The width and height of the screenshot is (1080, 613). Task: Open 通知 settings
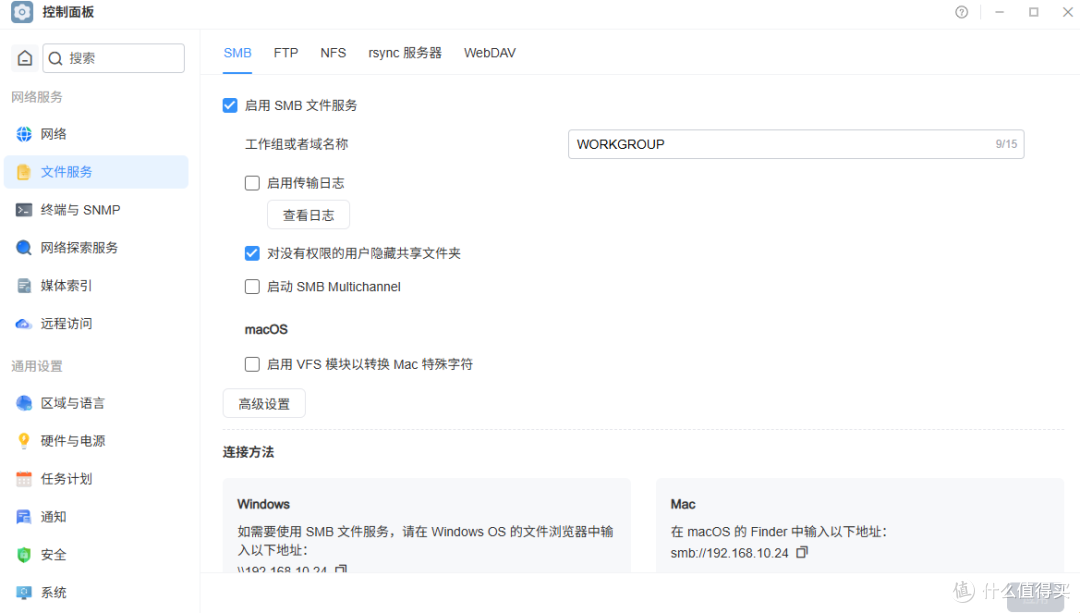click(96, 517)
